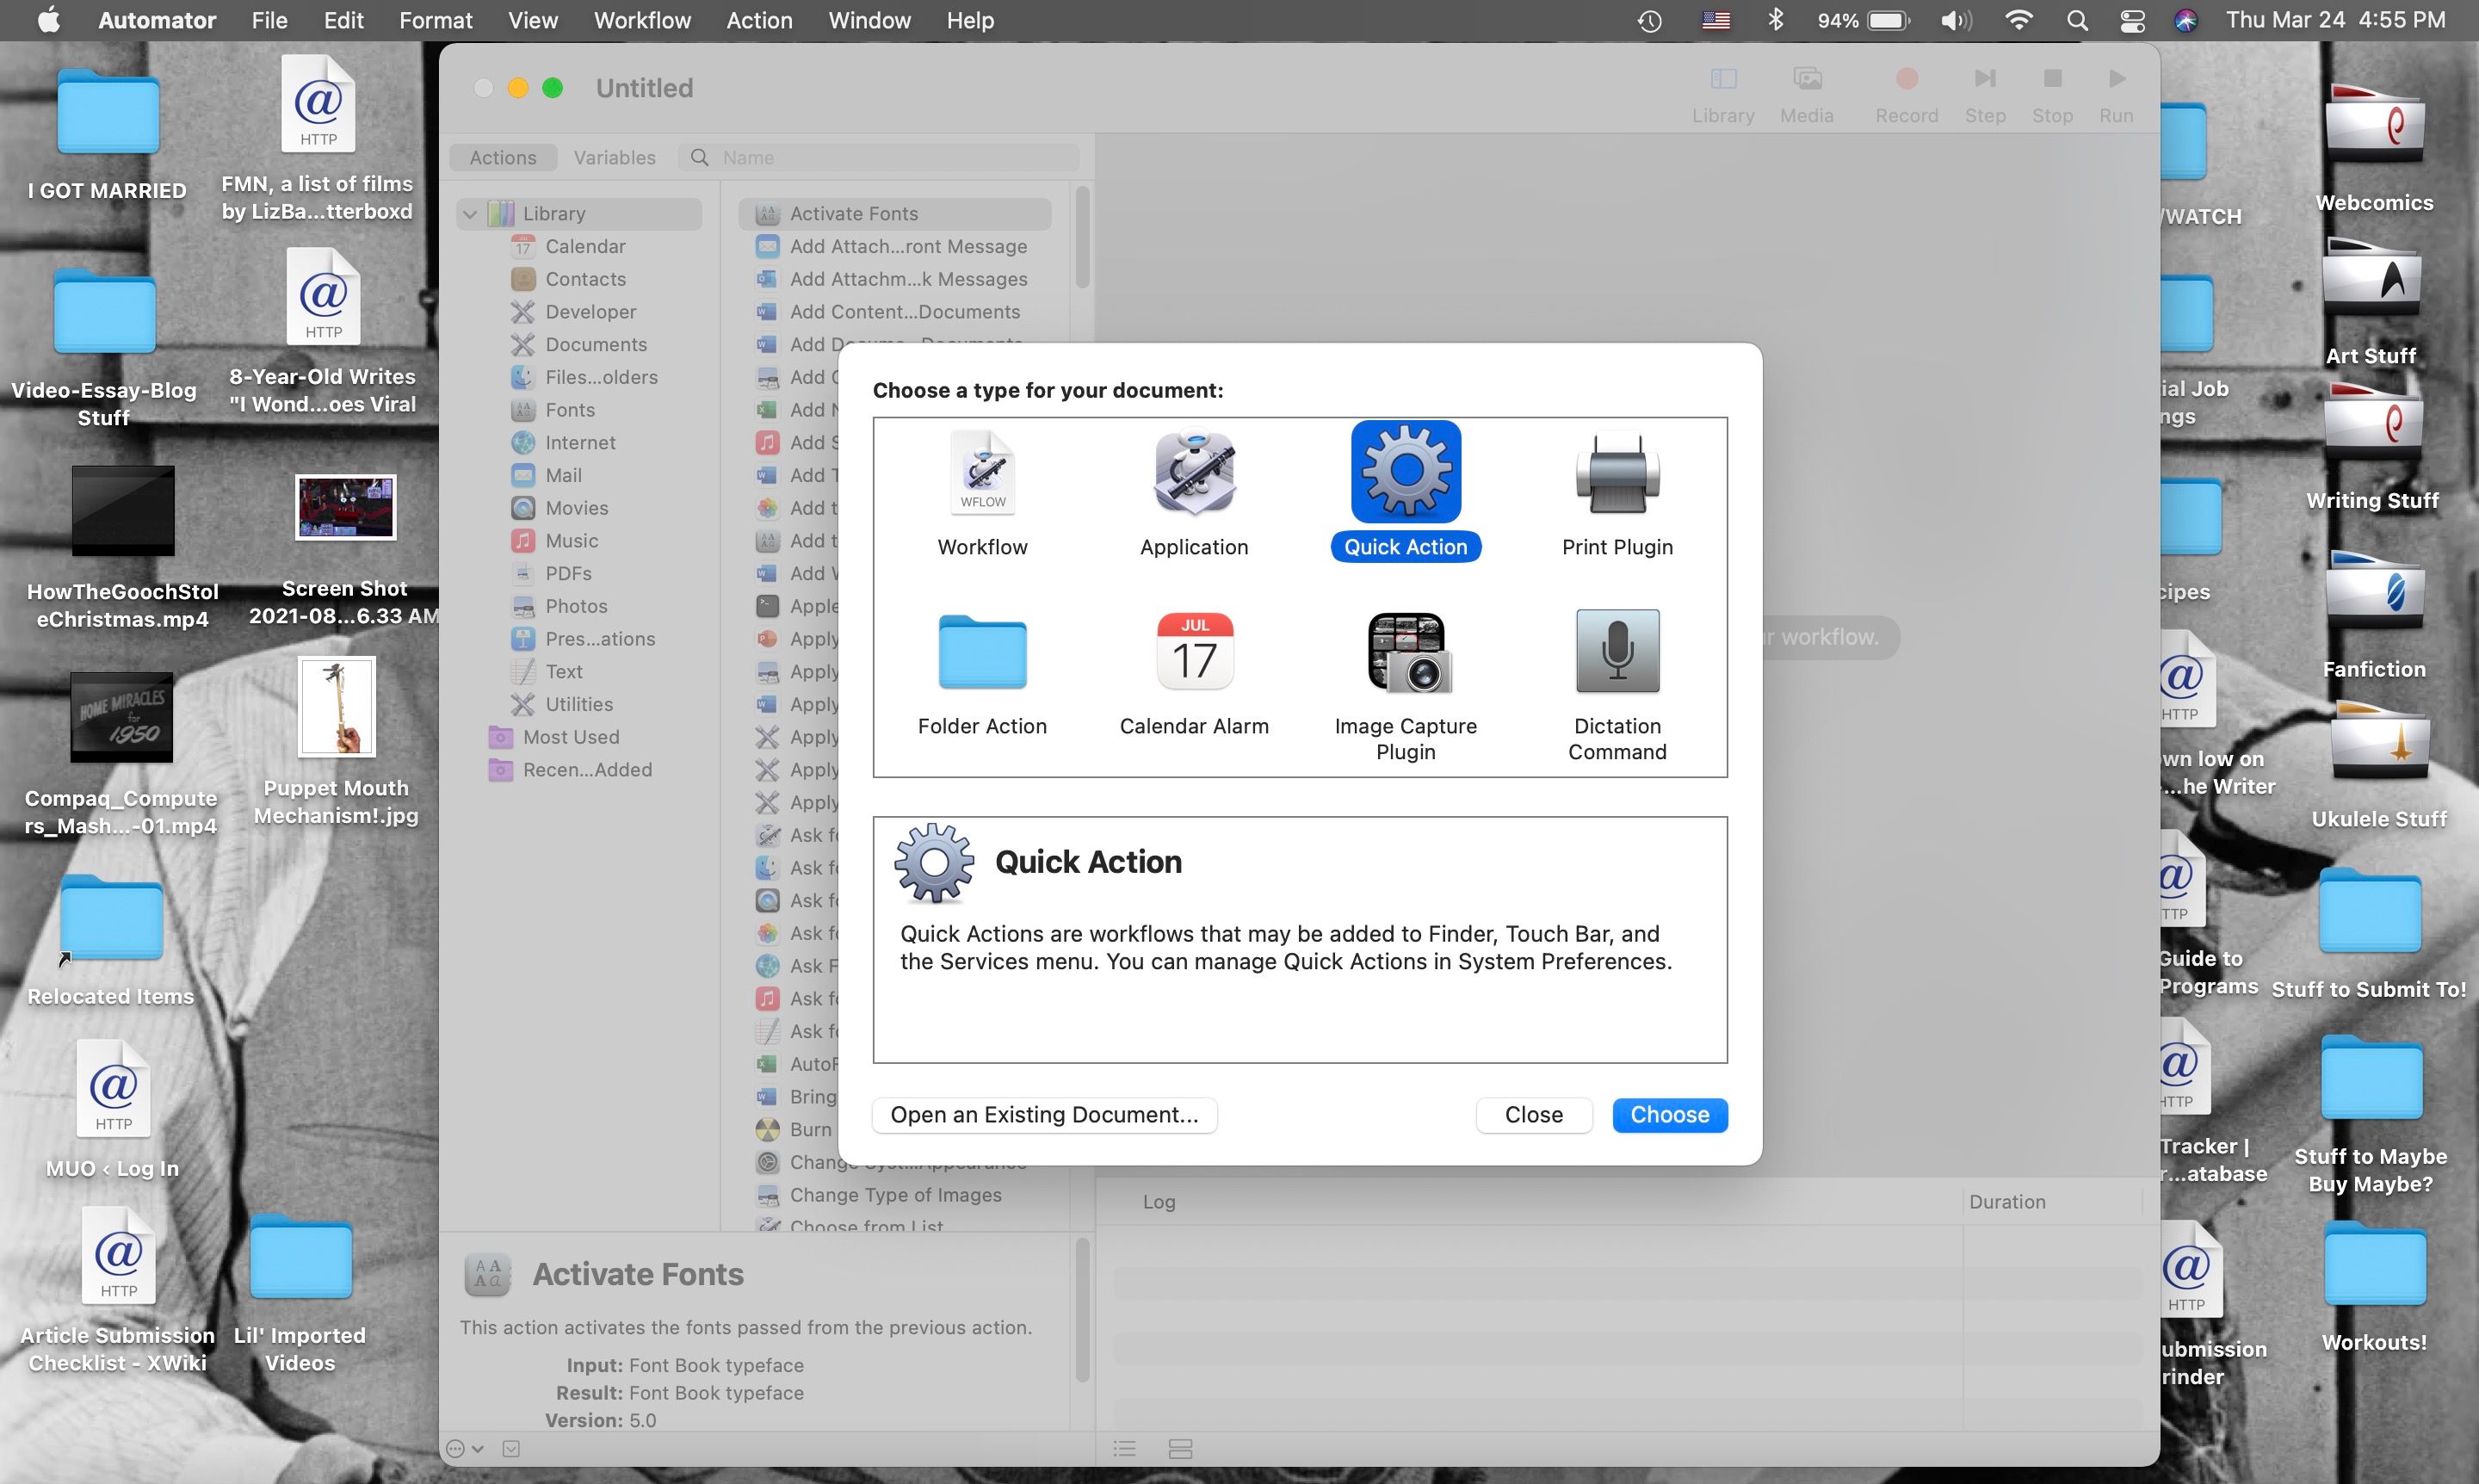Click Open an Existing Document button
This screenshot has height=1484, width=2479.
click(x=1043, y=1113)
